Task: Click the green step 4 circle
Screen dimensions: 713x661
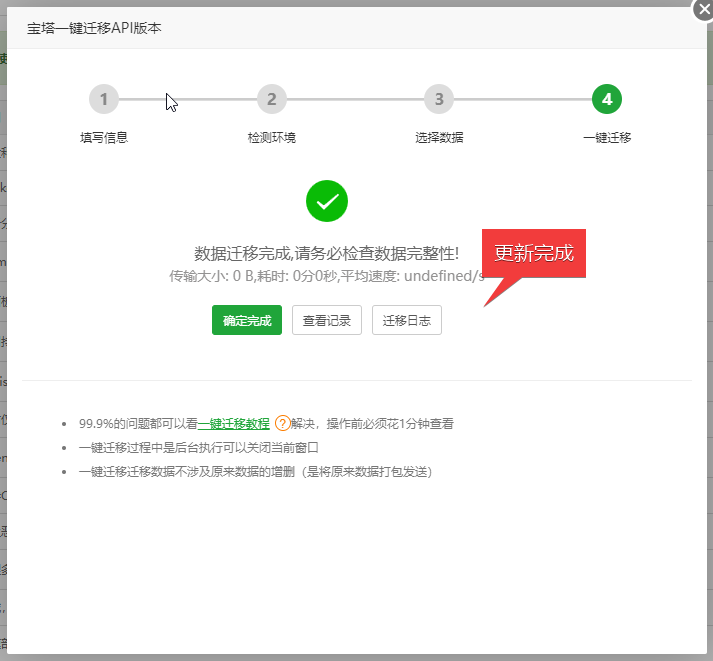Action: tap(607, 99)
